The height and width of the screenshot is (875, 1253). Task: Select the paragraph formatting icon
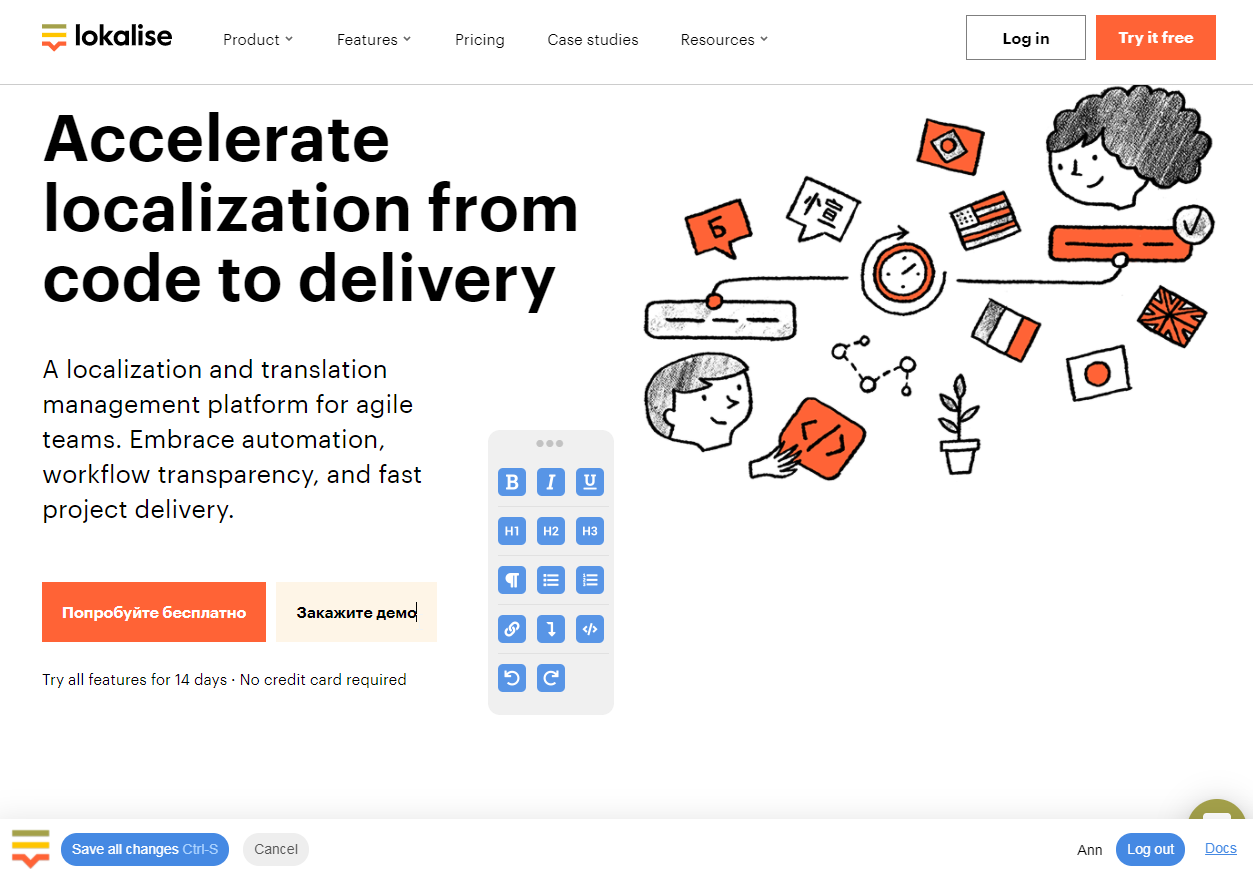(x=511, y=579)
